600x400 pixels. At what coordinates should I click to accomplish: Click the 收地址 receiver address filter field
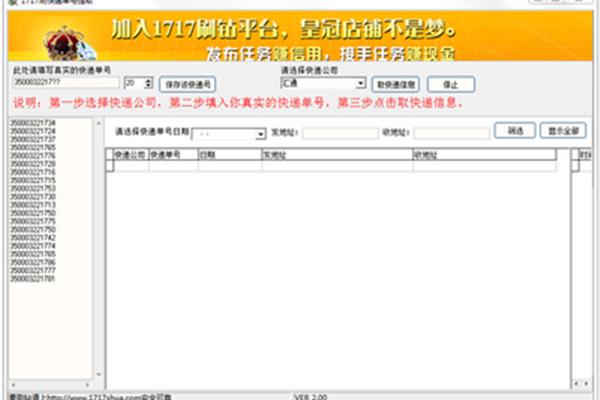pyautogui.click(x=452, y=133)
